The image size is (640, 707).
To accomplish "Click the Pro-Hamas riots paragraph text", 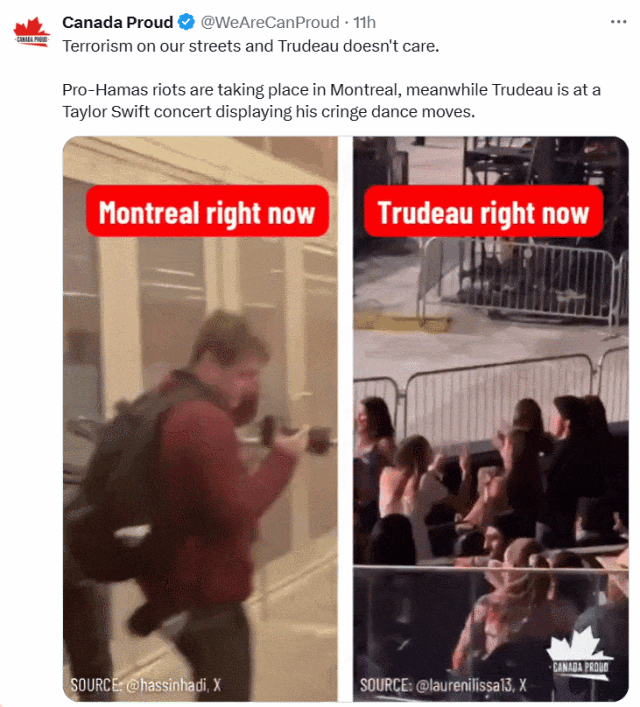I will (x=332, y=101).
